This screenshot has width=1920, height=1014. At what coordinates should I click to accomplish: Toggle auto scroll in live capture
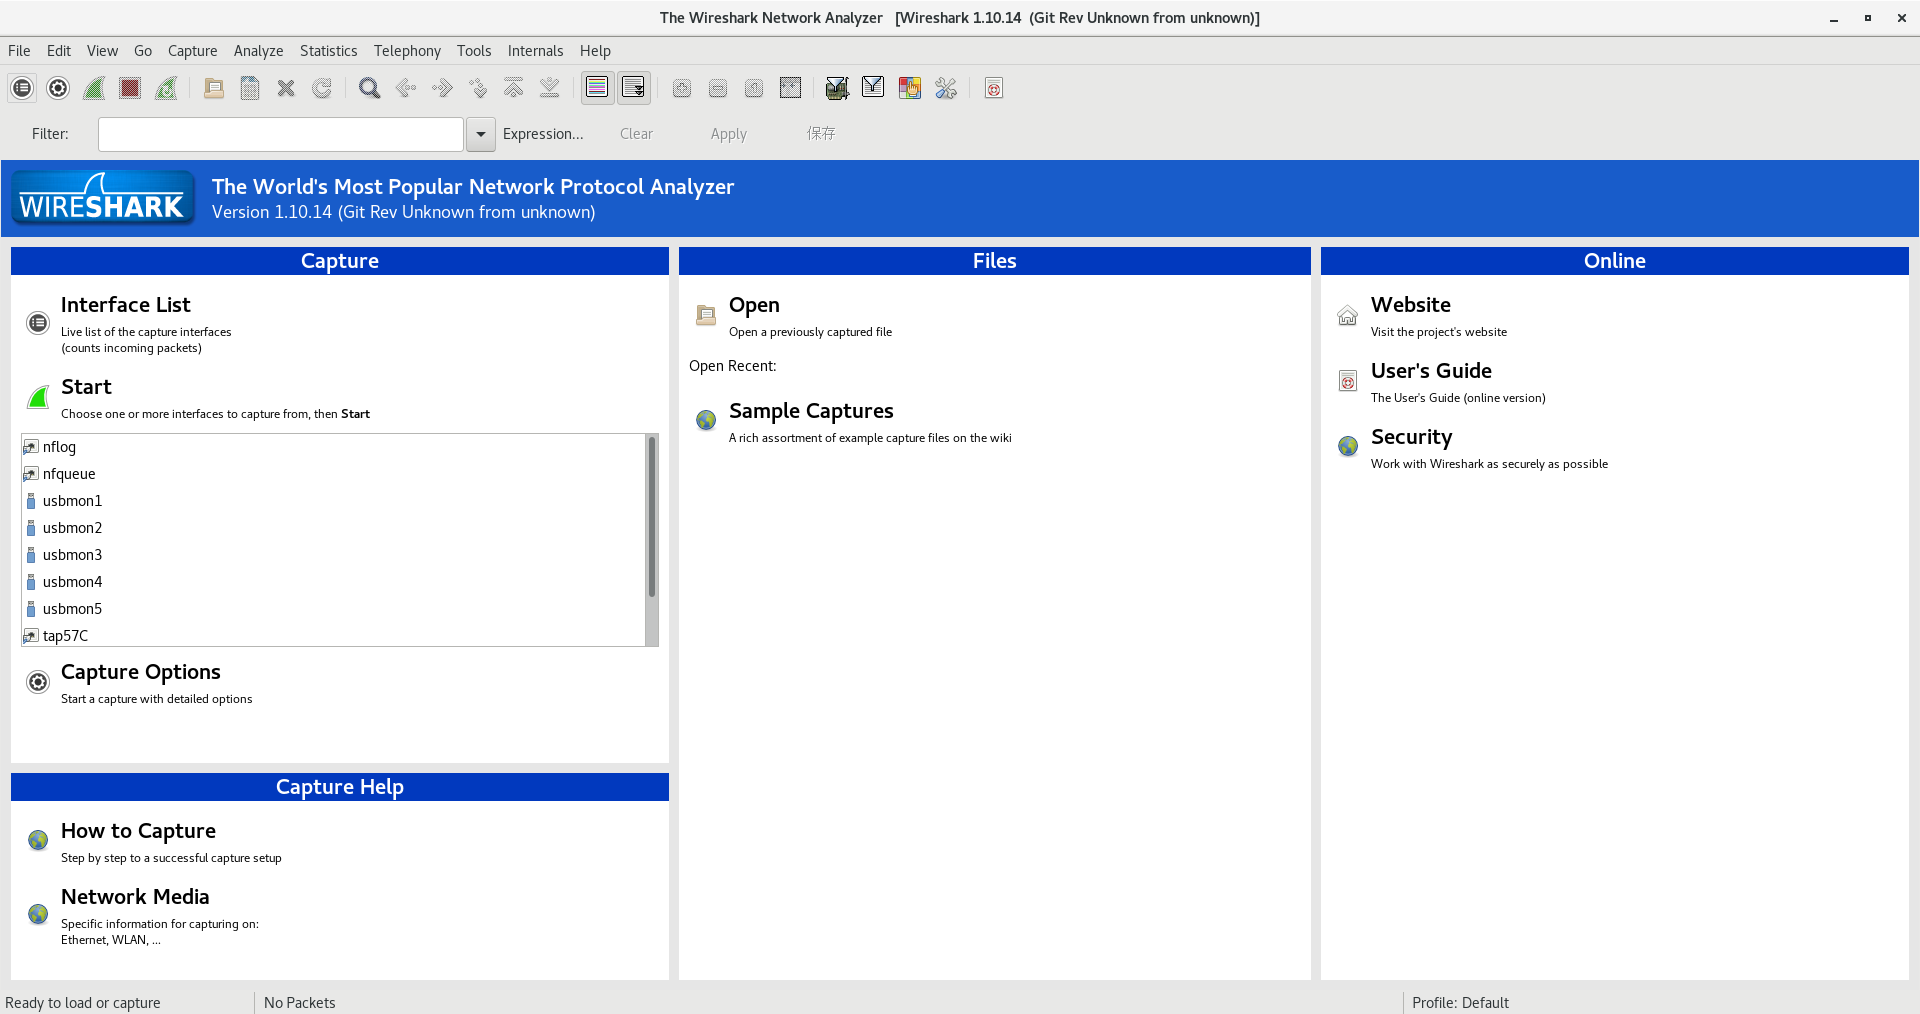pyautogui.click(x=634, y=88)
